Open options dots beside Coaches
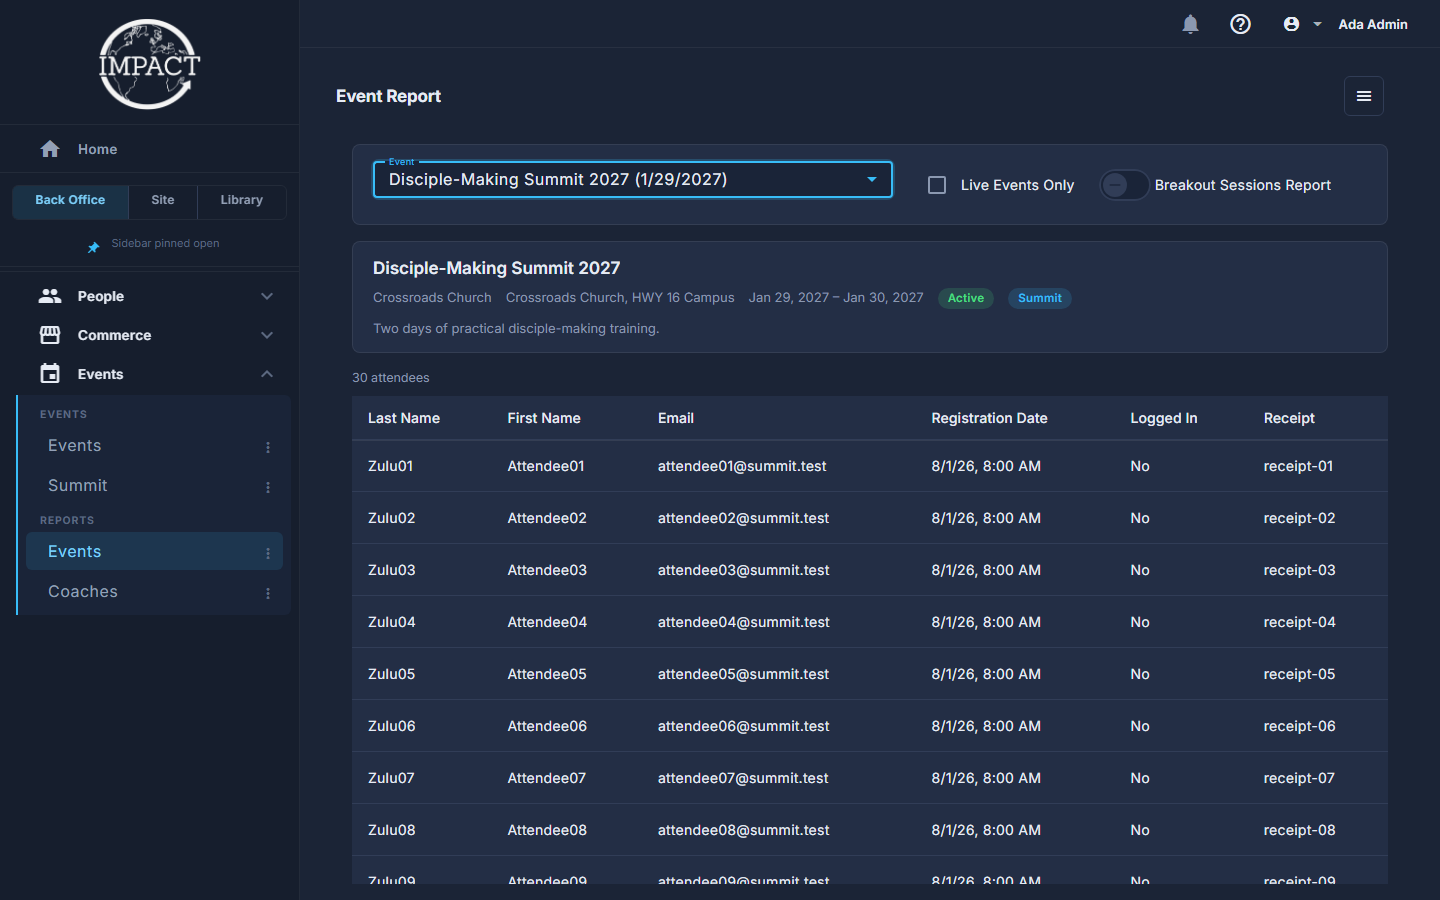1440x900 pixels. click(268, 593)
